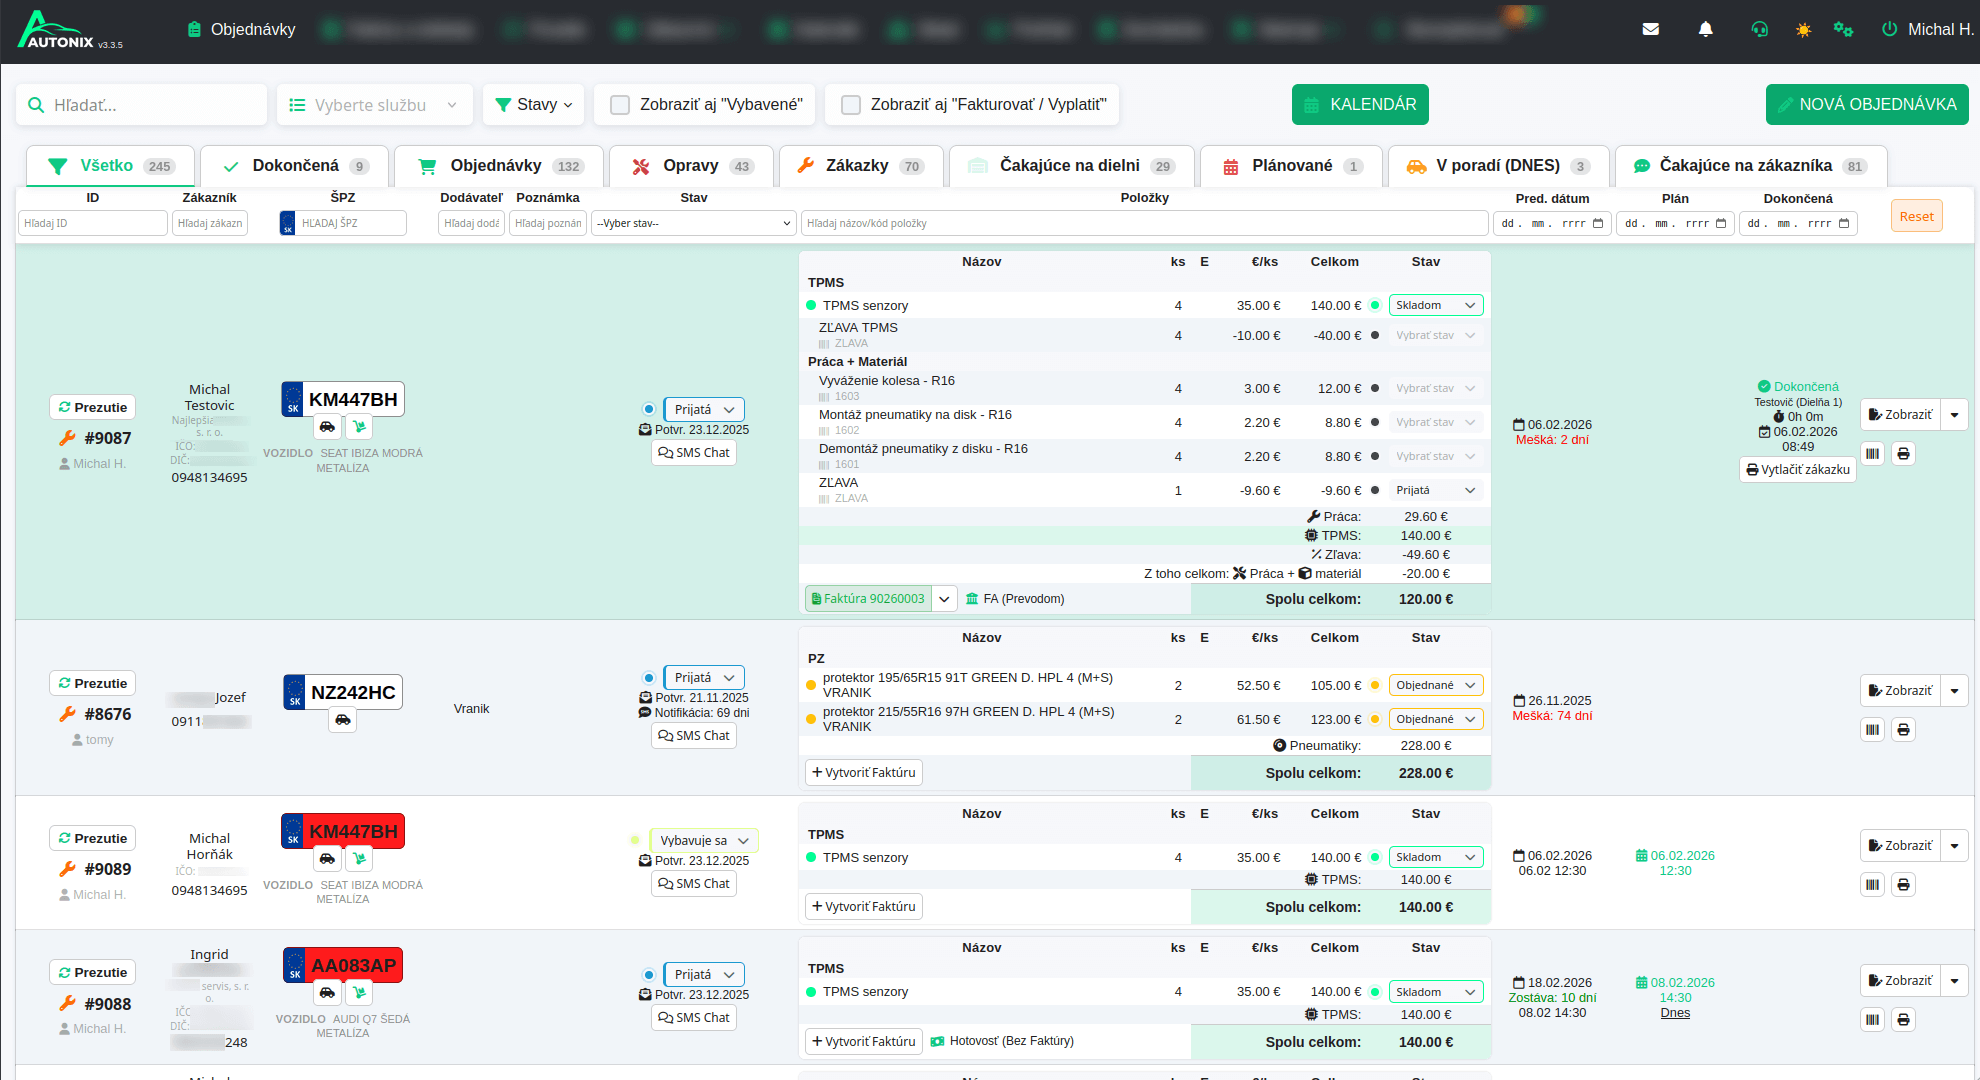This screenshot has height=1080, width=1980.
Task: Click the car icon under NZ242HC plate
Action: 343,720
